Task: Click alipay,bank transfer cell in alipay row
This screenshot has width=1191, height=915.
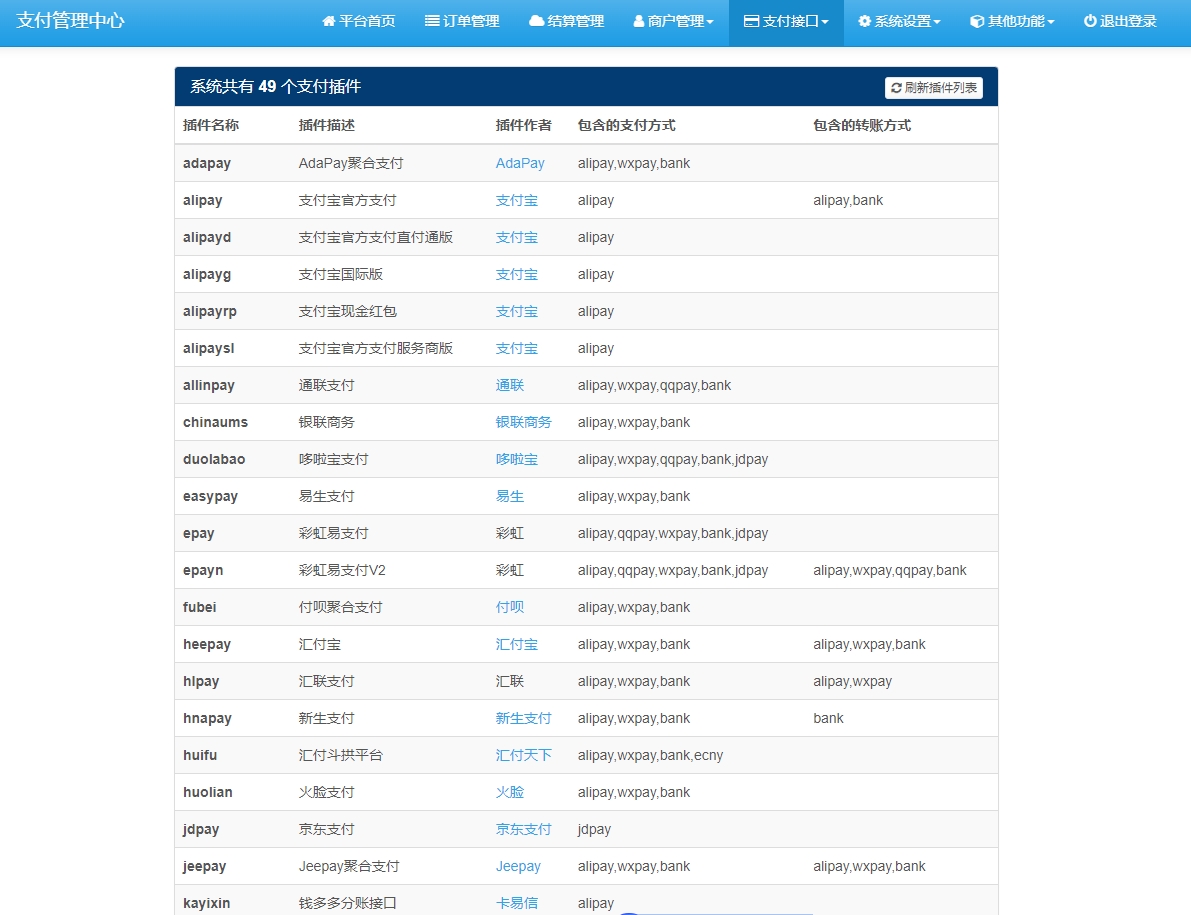Action: (848, 200)
